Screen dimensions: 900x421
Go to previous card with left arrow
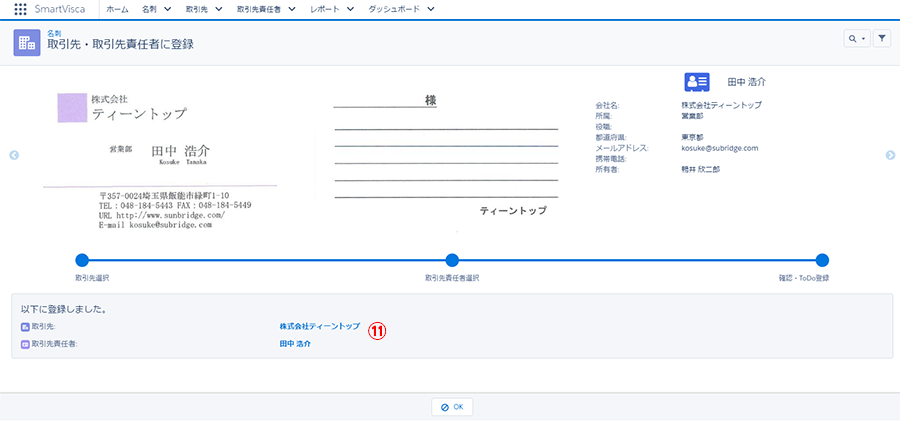click(x=14, y=155)
